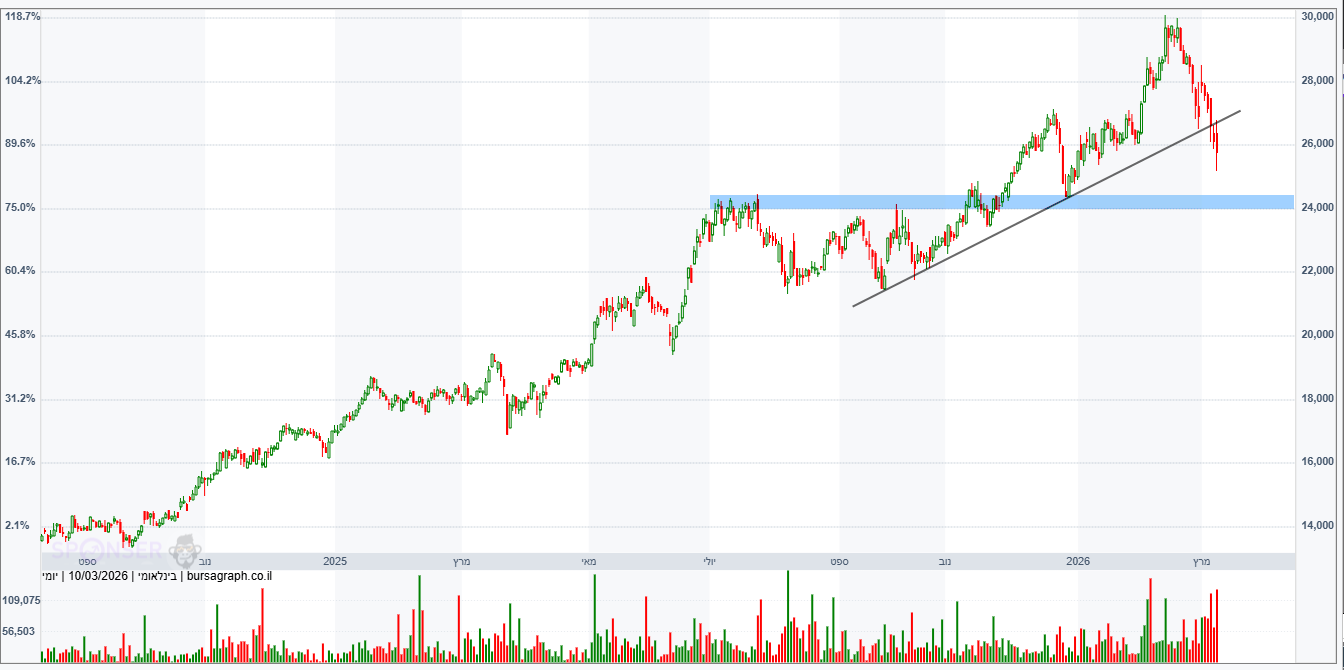Select the gray ascending trendline
This screenshot has height=670, width=1344.
tap(1046, 208)
